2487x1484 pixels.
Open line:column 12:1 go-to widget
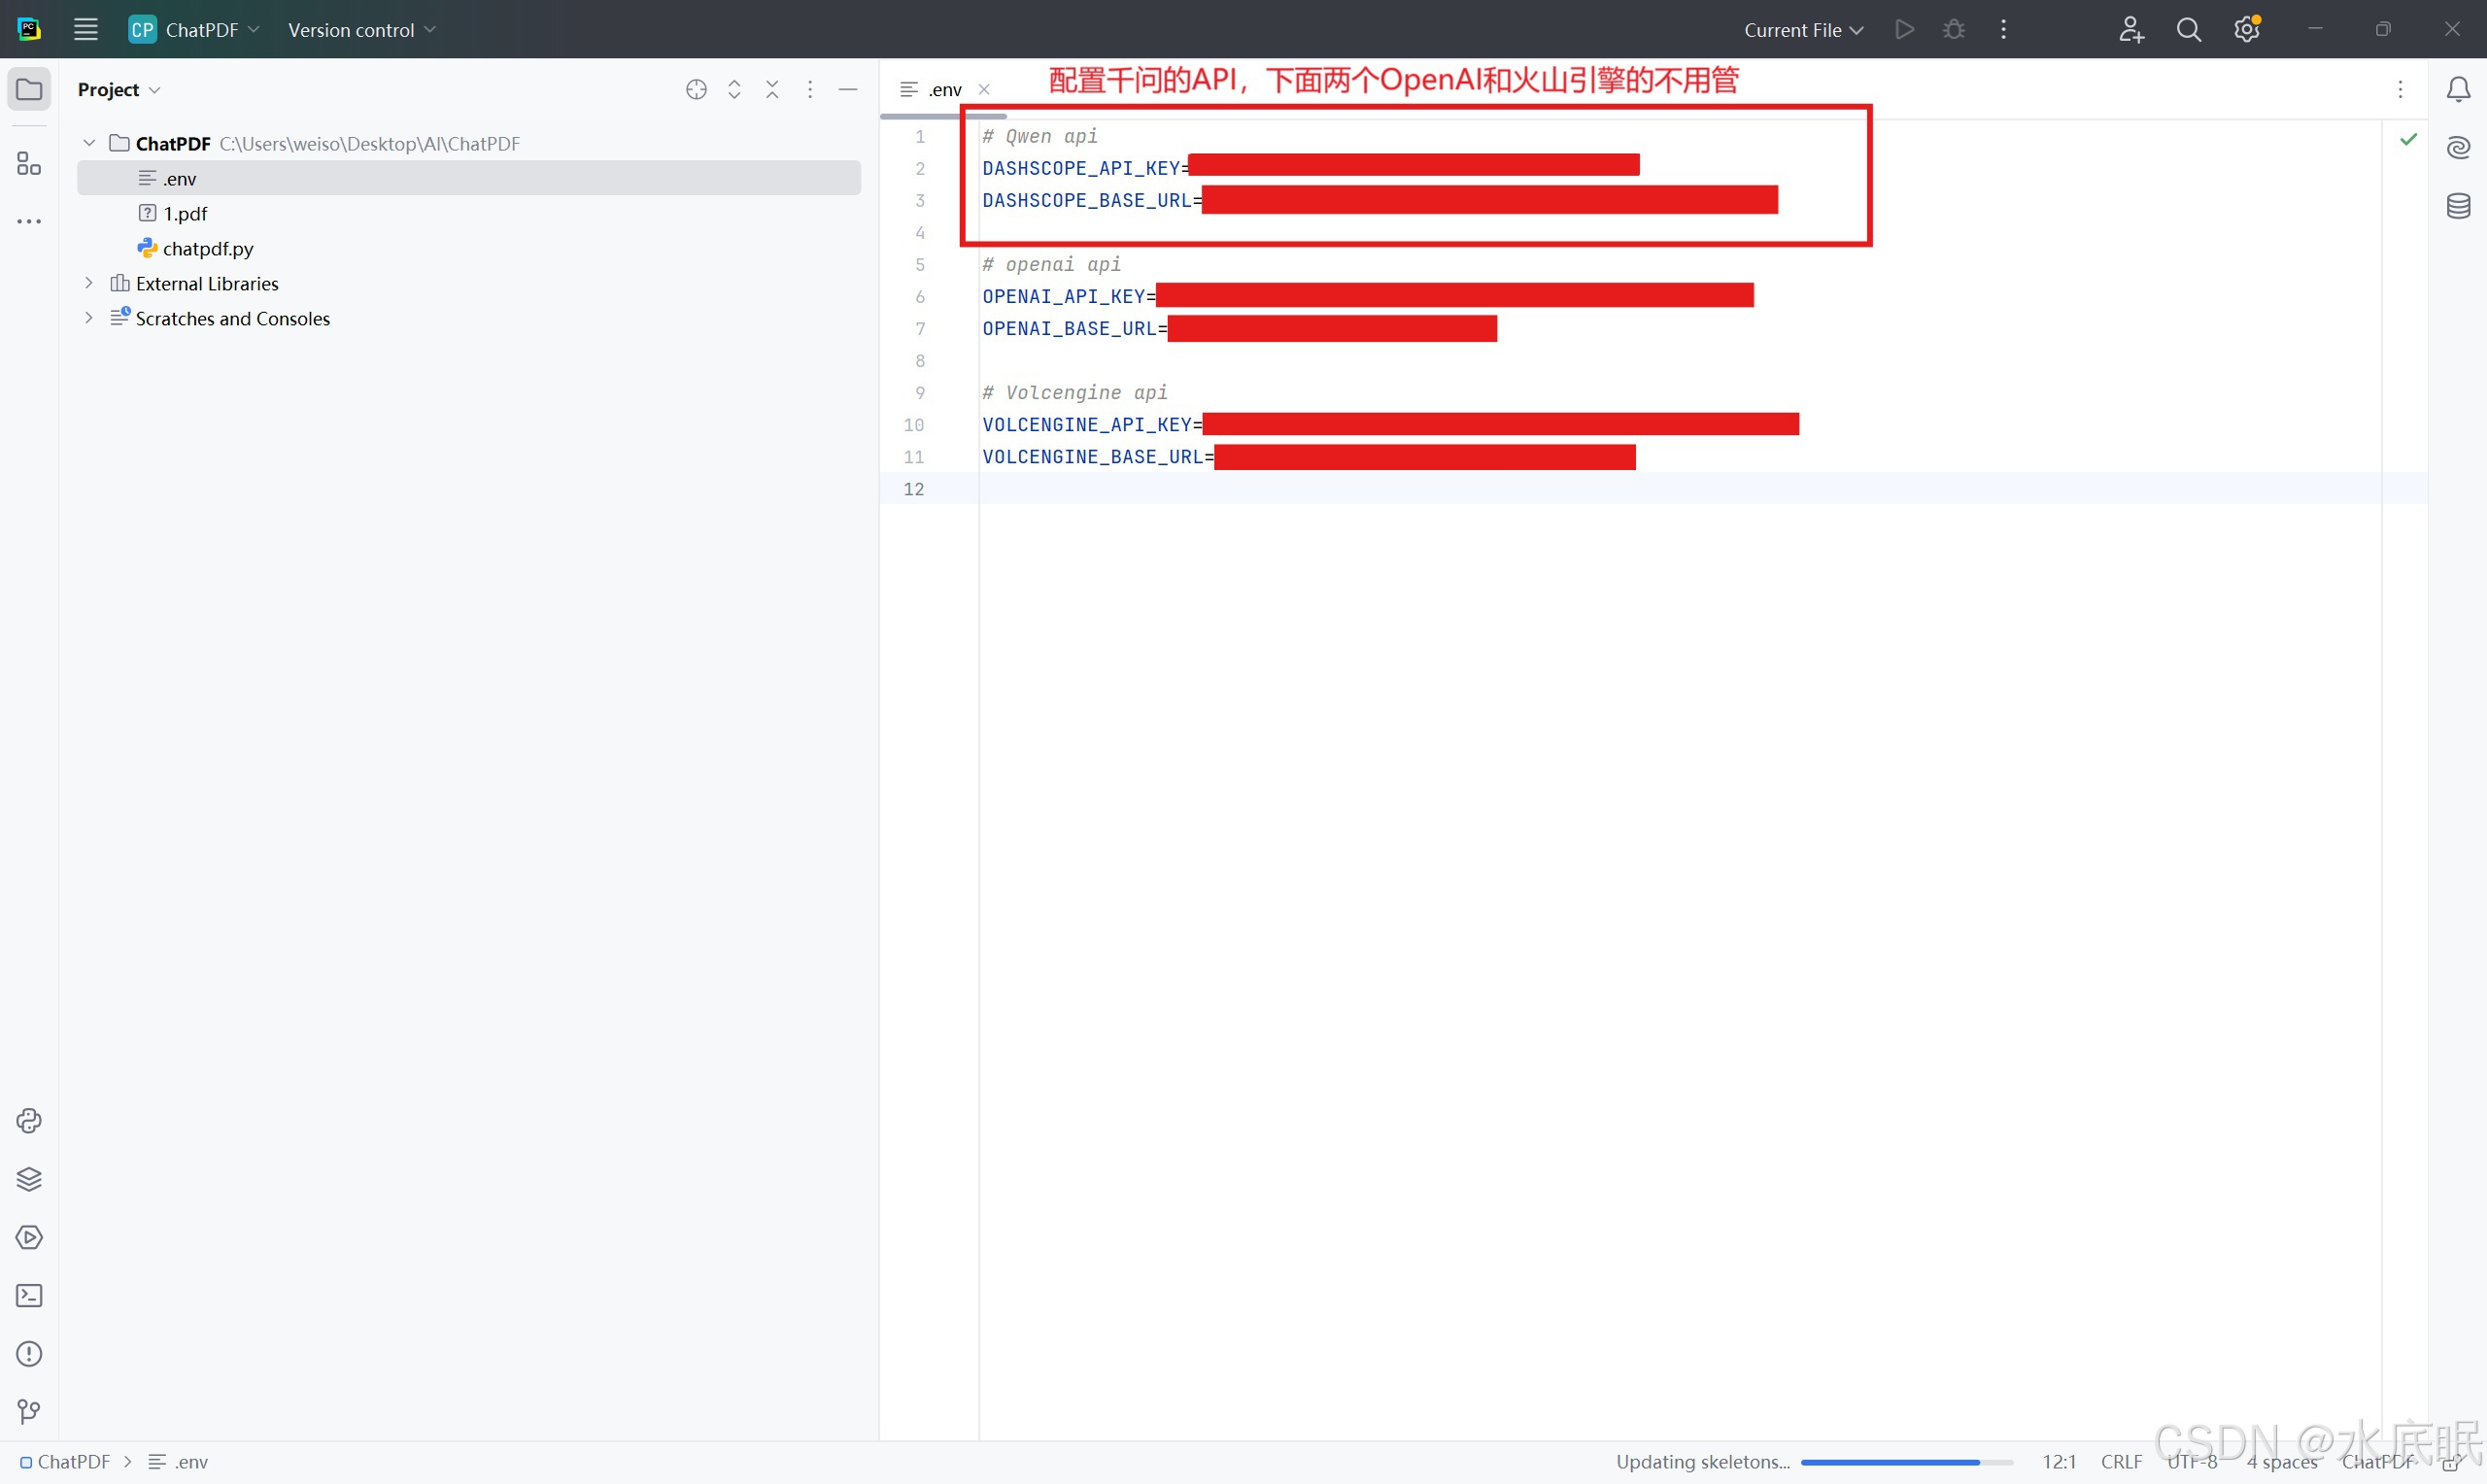[x=2059, y=1462]
